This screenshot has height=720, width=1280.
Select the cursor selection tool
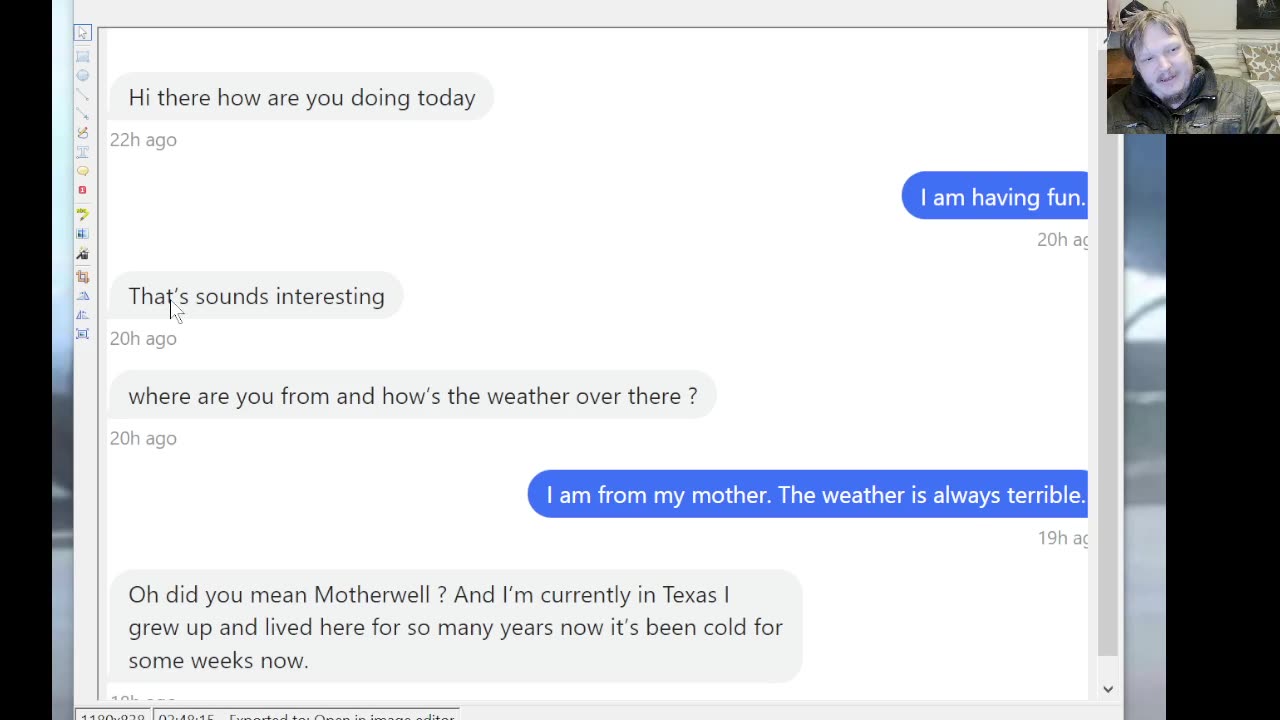pos(83,33)
